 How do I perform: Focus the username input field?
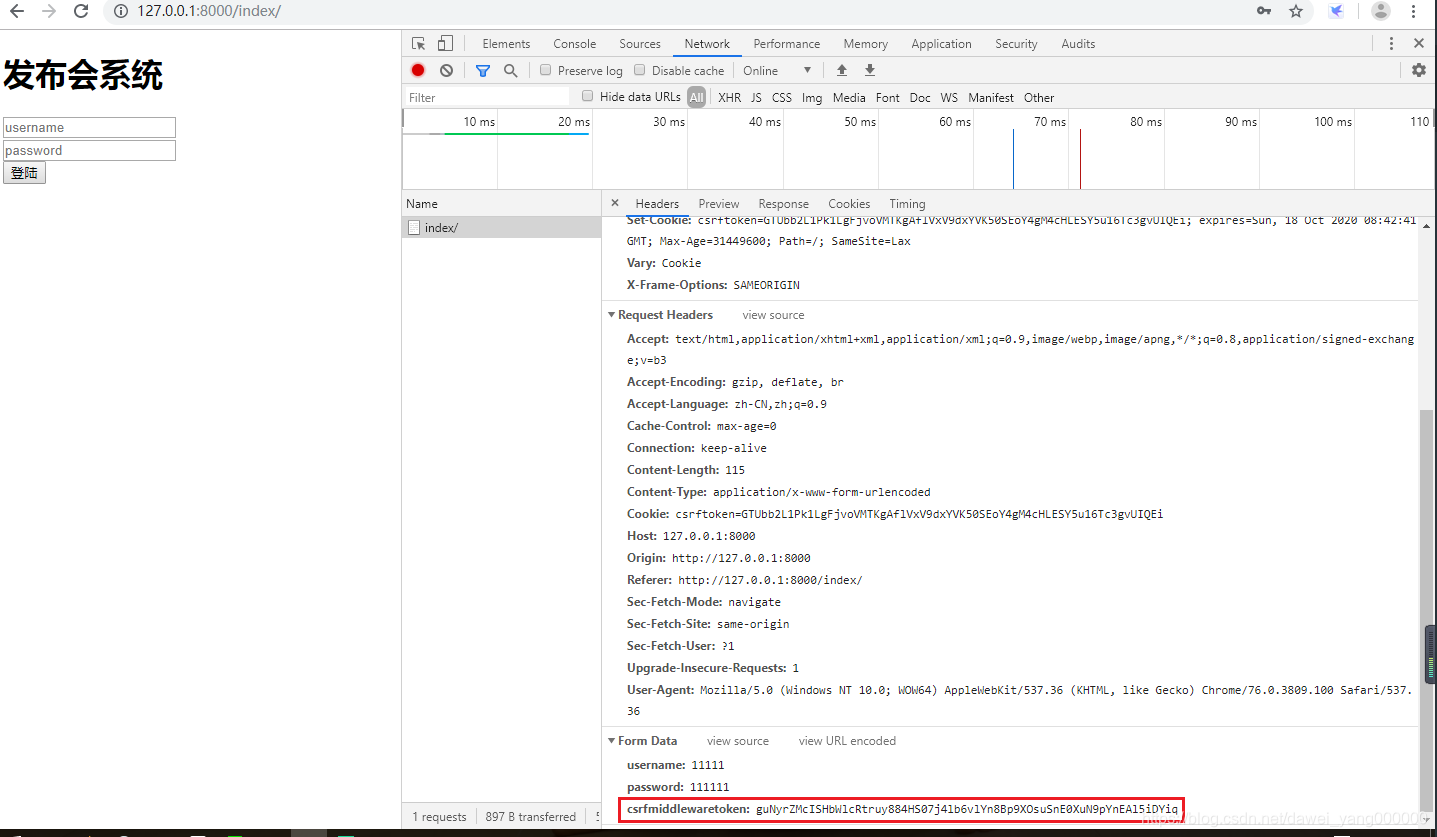(89, 127)
